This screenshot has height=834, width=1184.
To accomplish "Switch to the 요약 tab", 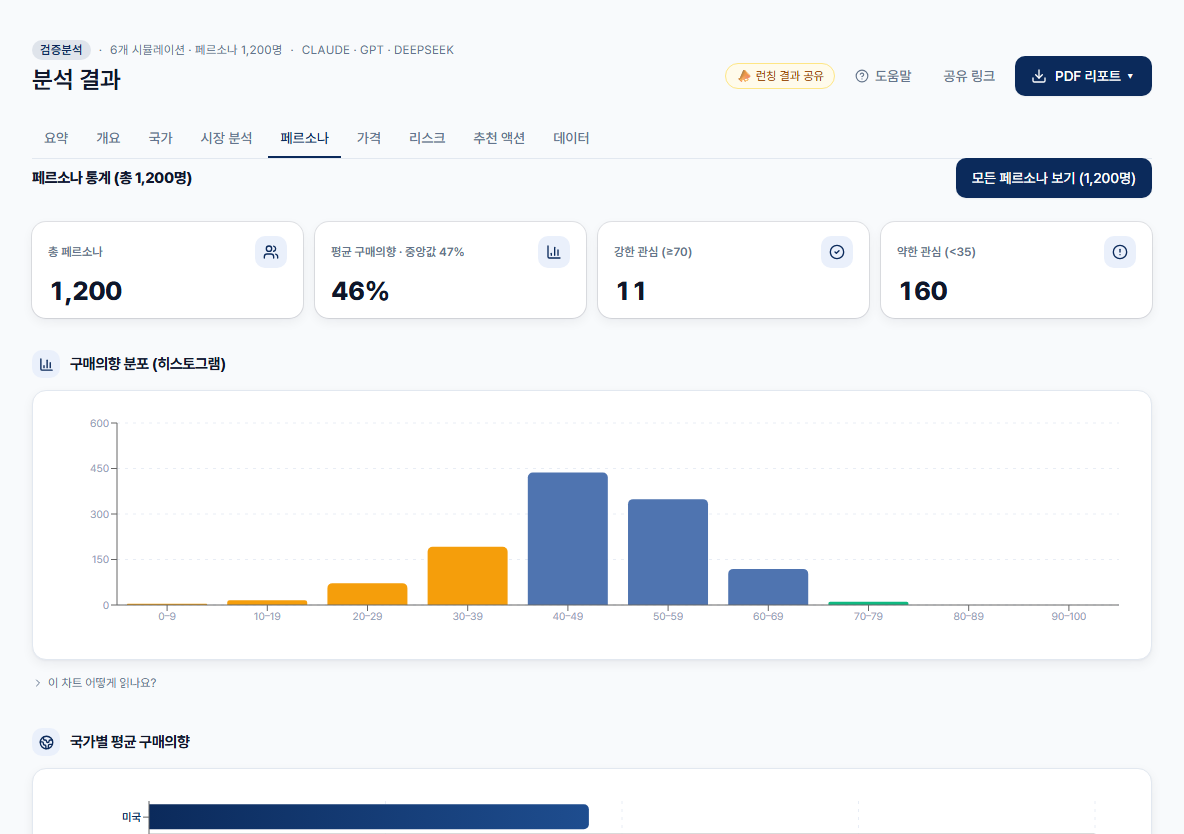I will 56,138.
